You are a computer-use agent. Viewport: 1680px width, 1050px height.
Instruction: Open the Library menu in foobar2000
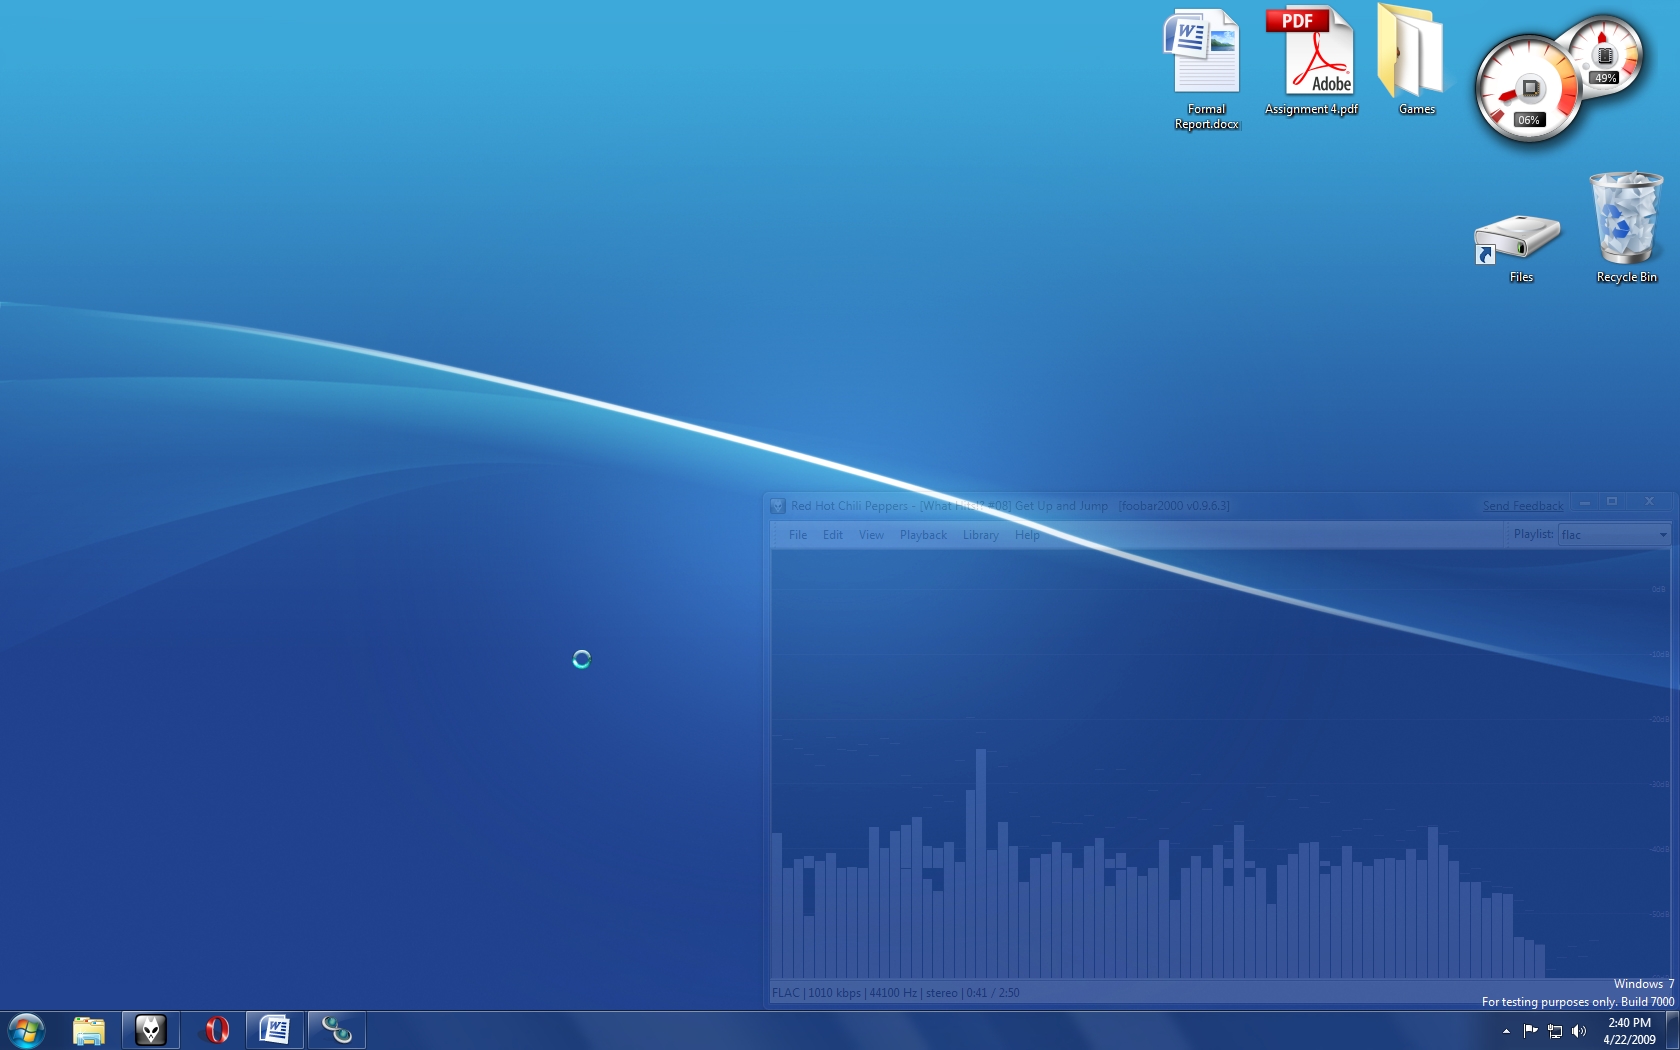coord(980,535)
